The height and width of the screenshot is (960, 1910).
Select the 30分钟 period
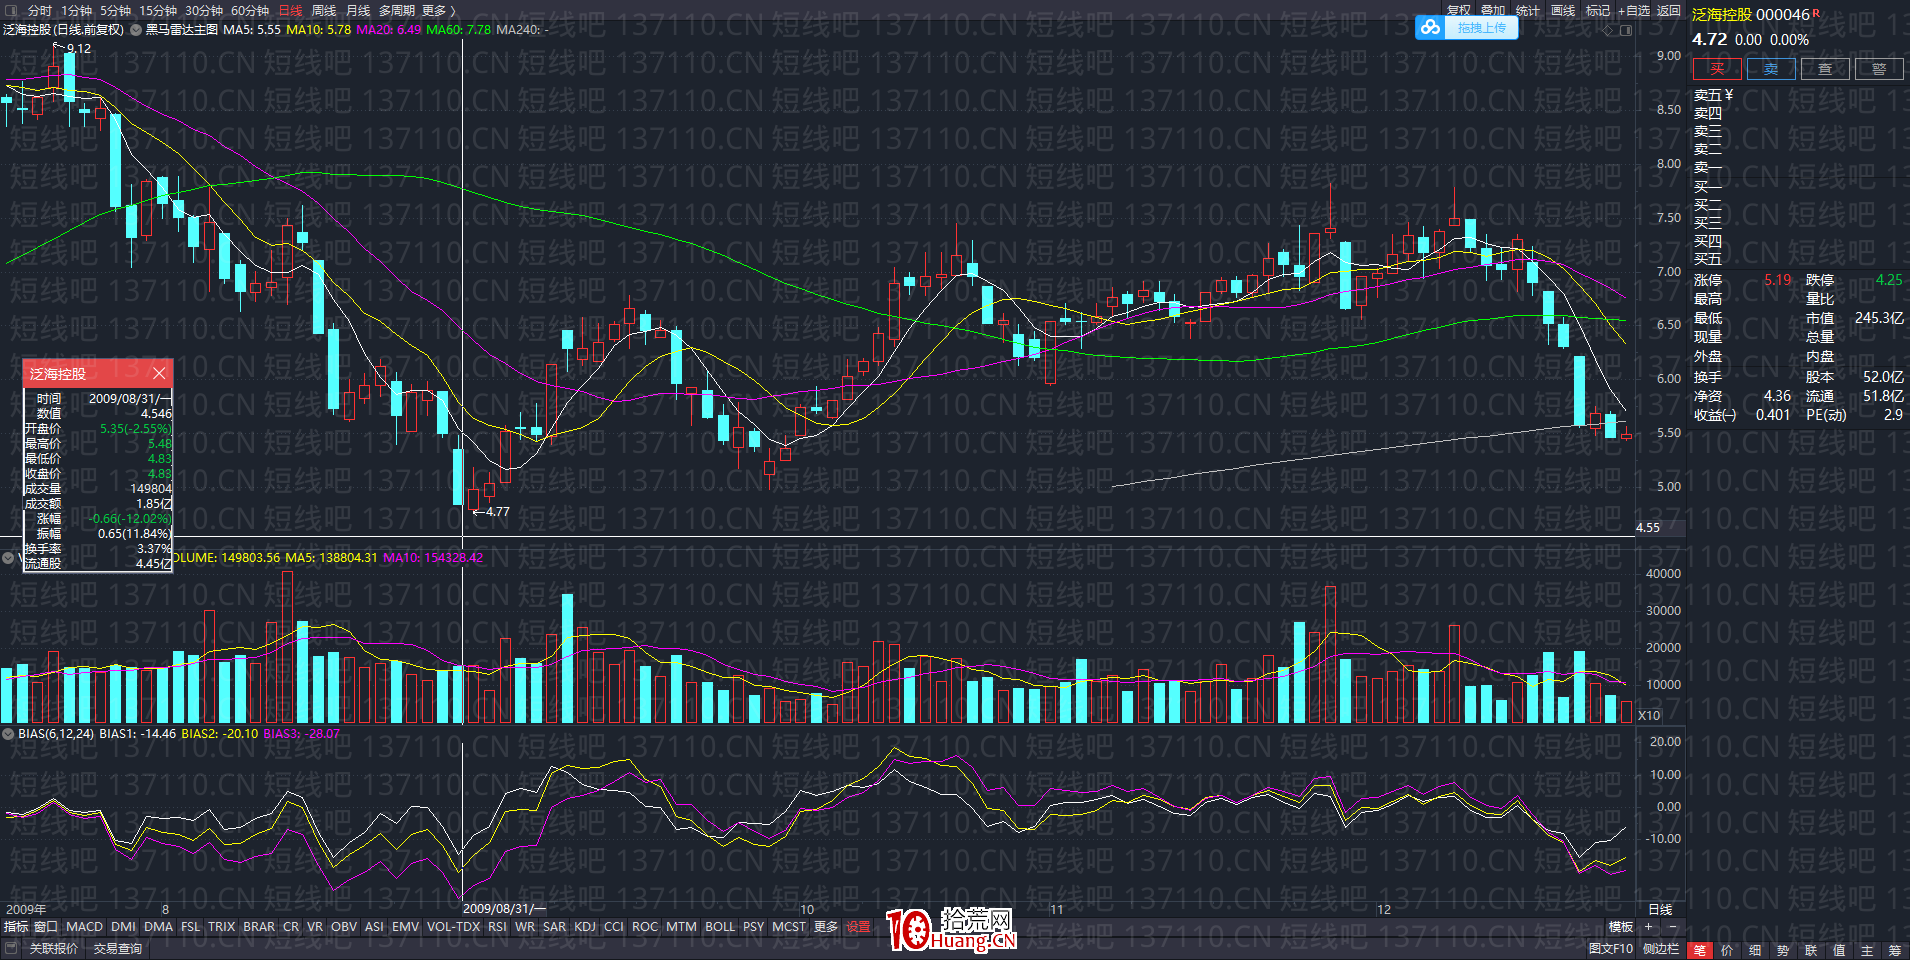(204, 10)
